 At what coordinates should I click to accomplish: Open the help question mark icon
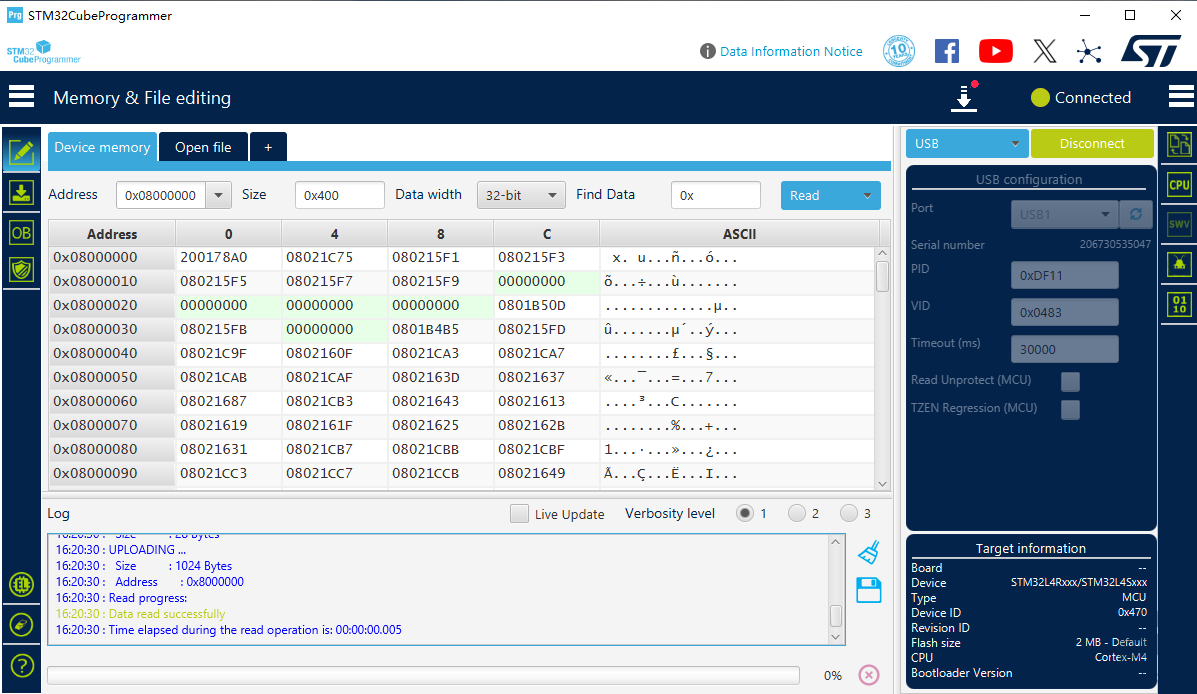click(x=21, y=665)
